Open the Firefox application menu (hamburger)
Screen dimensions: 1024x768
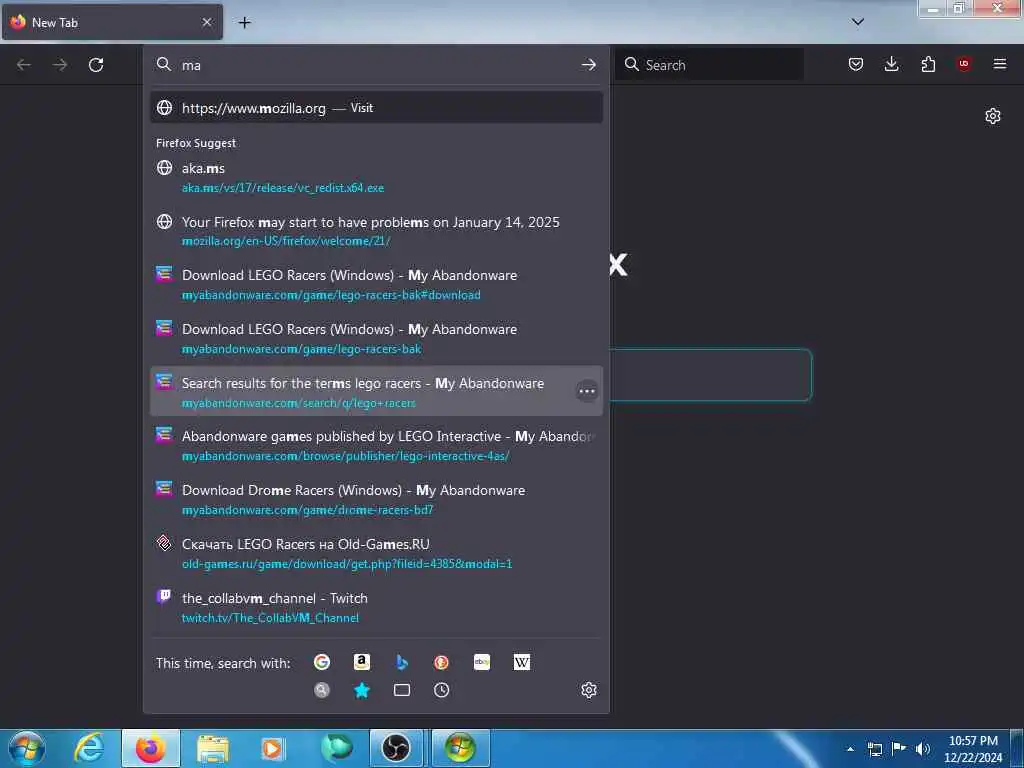coord(1000,64)
